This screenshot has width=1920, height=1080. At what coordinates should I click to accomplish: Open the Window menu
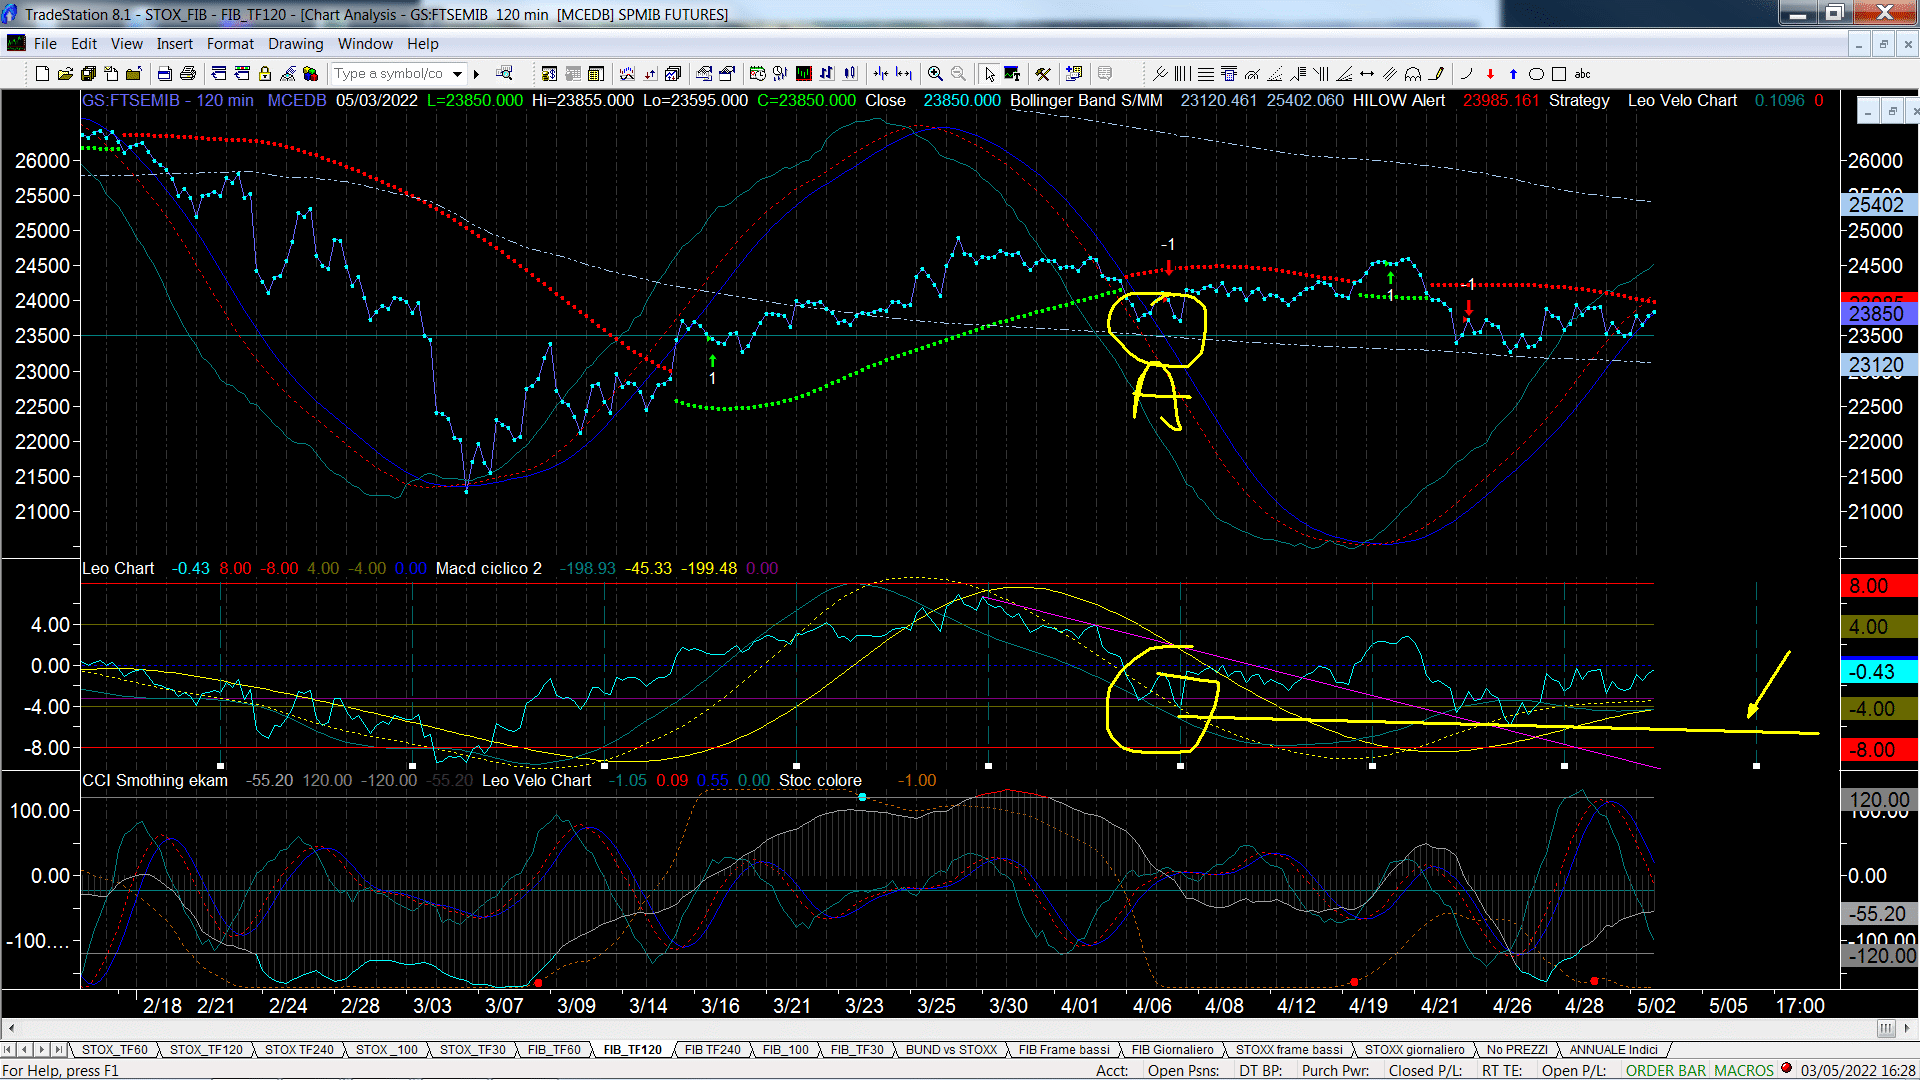tap(365, 44)
